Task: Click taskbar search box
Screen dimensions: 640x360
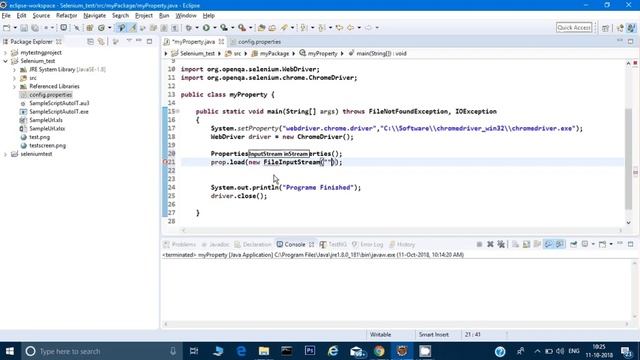Action: tap(101, 351)
